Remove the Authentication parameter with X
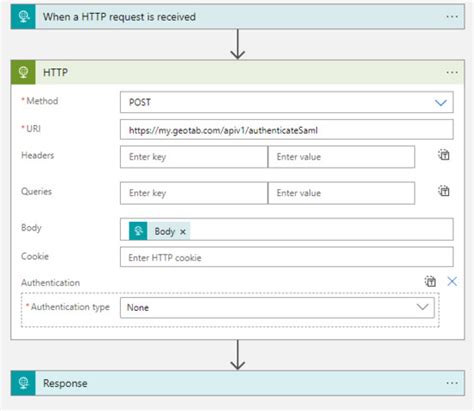Image resolution: width=474 pixels, height=411 pixels. coord(452,281)
